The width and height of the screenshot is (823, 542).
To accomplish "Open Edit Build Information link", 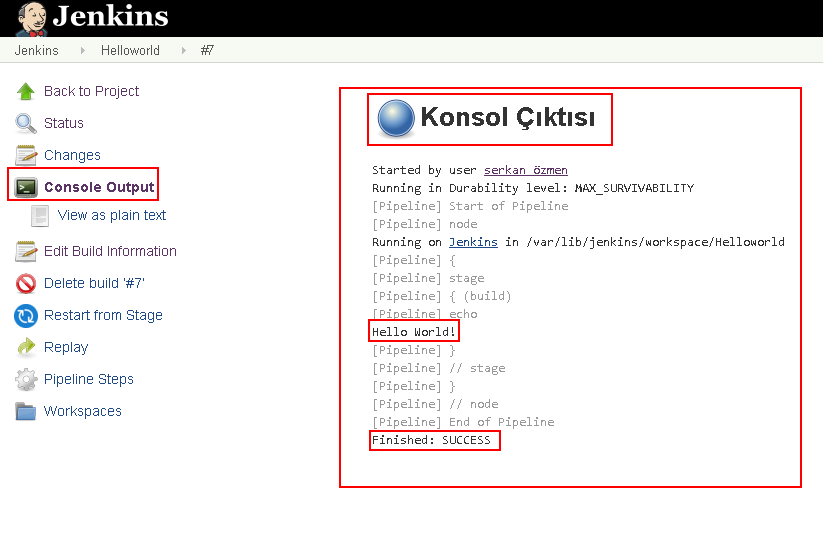I will (110, 251).
